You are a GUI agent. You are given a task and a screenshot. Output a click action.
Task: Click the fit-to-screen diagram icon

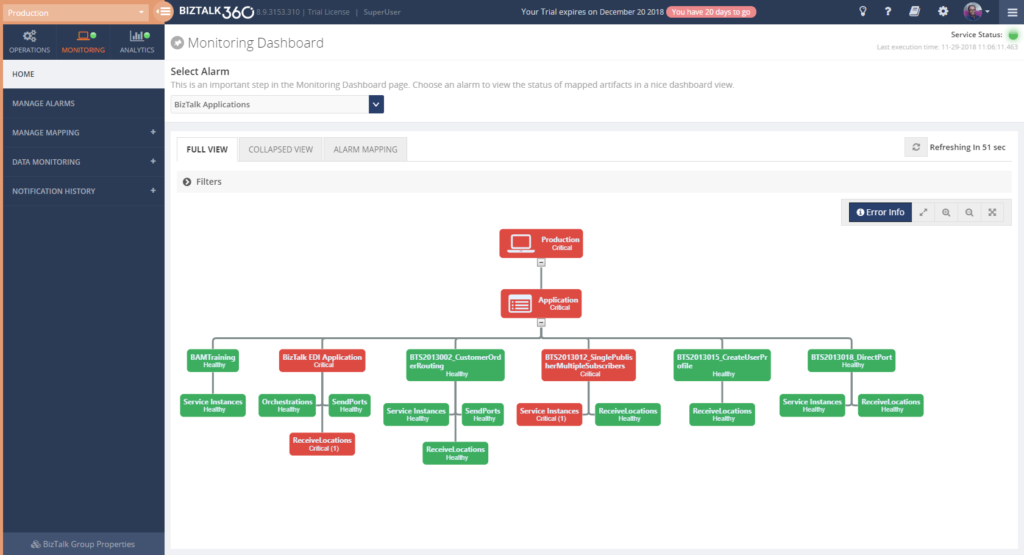(x=992, y=212)
